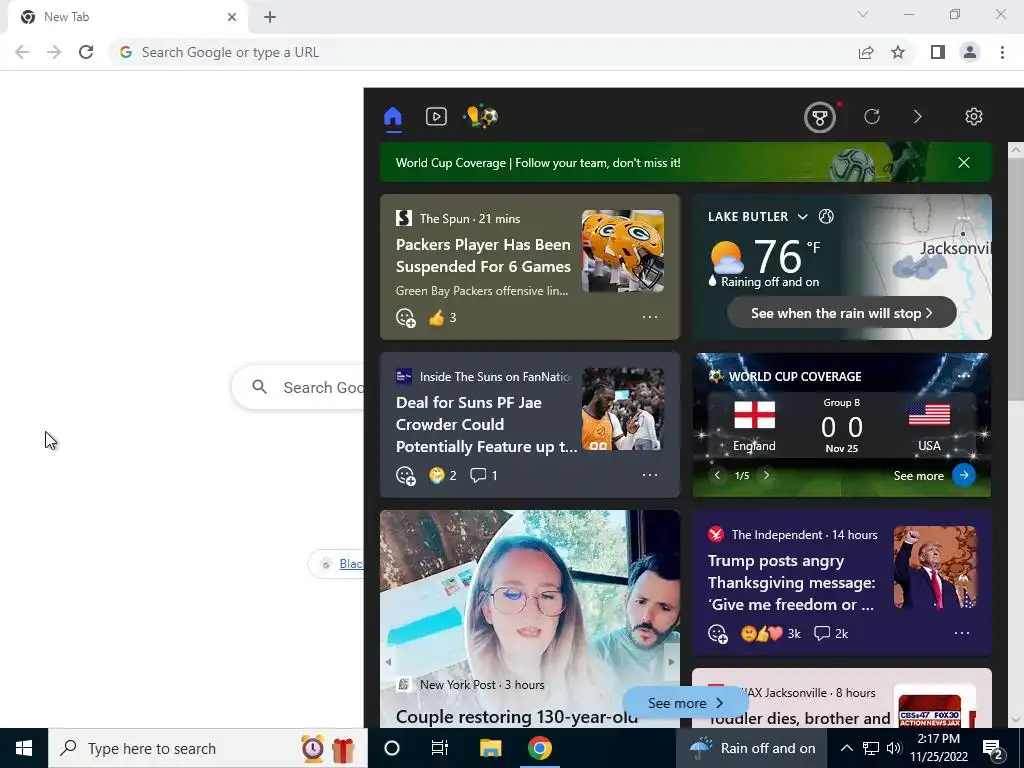Open the home feed tab in the widget panel
The width and height of the screenshot is (1024, 768).
(x=392, y=117)
